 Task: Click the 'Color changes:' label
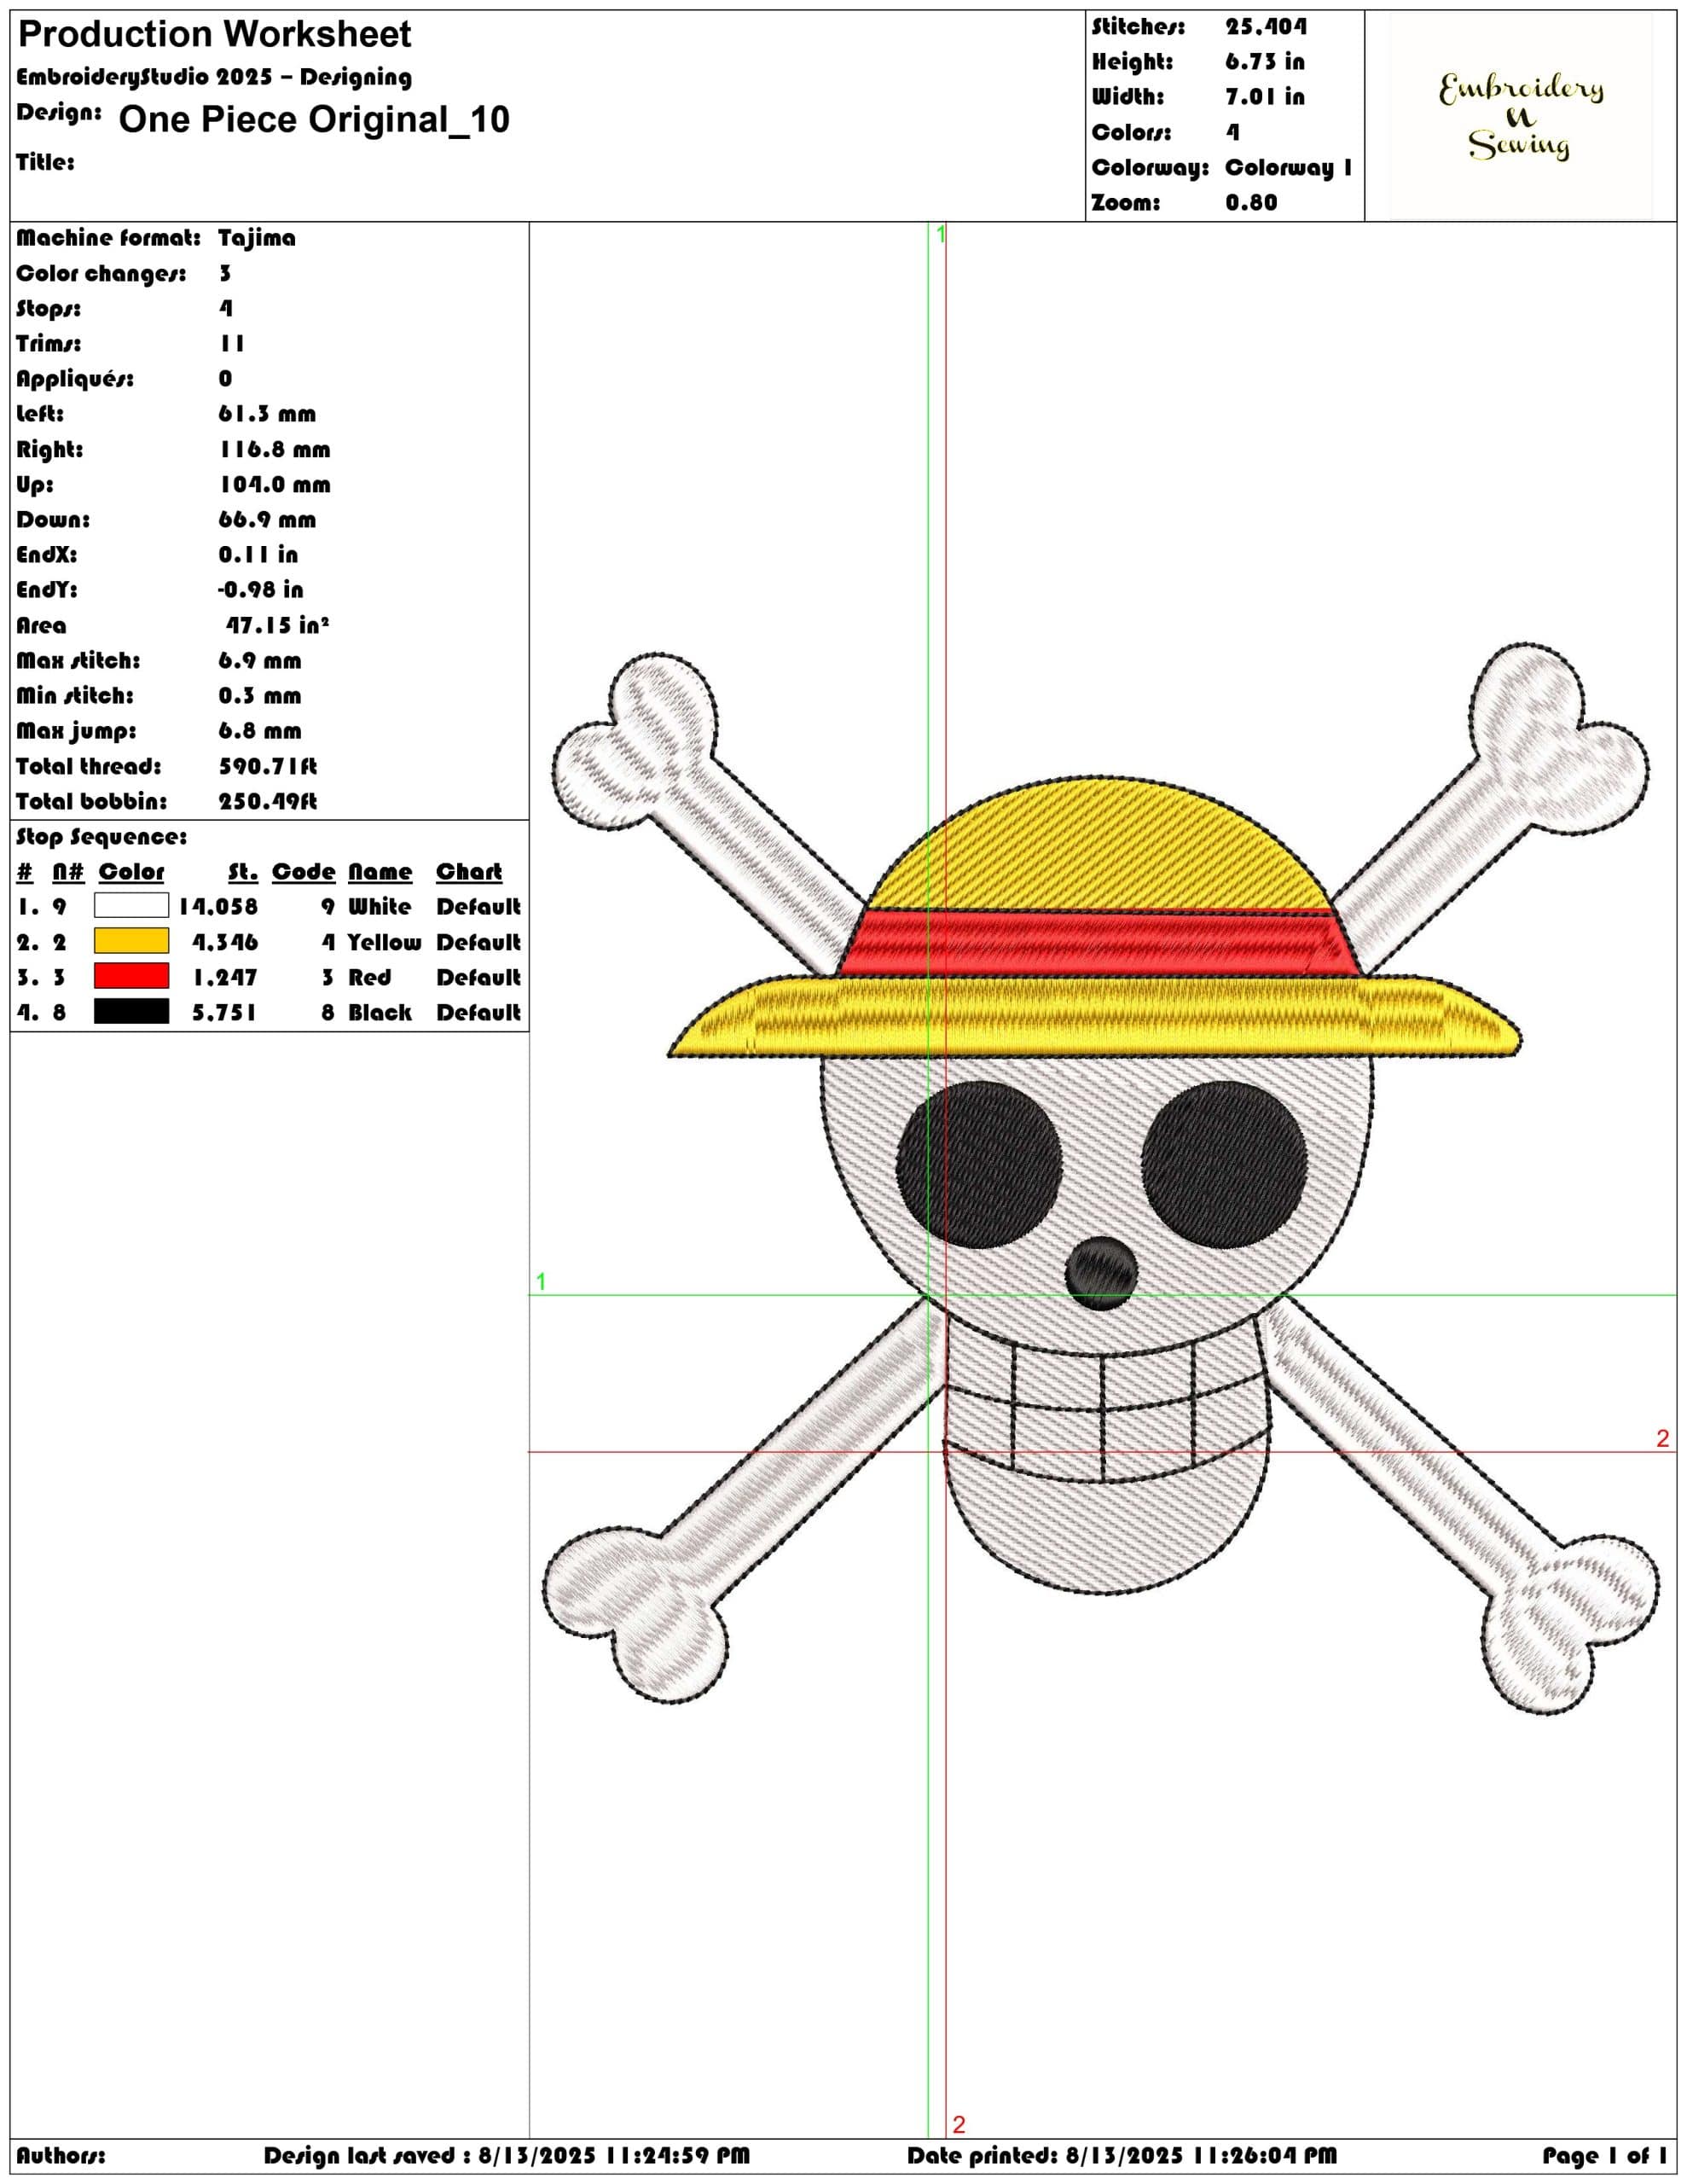[101, 274]
